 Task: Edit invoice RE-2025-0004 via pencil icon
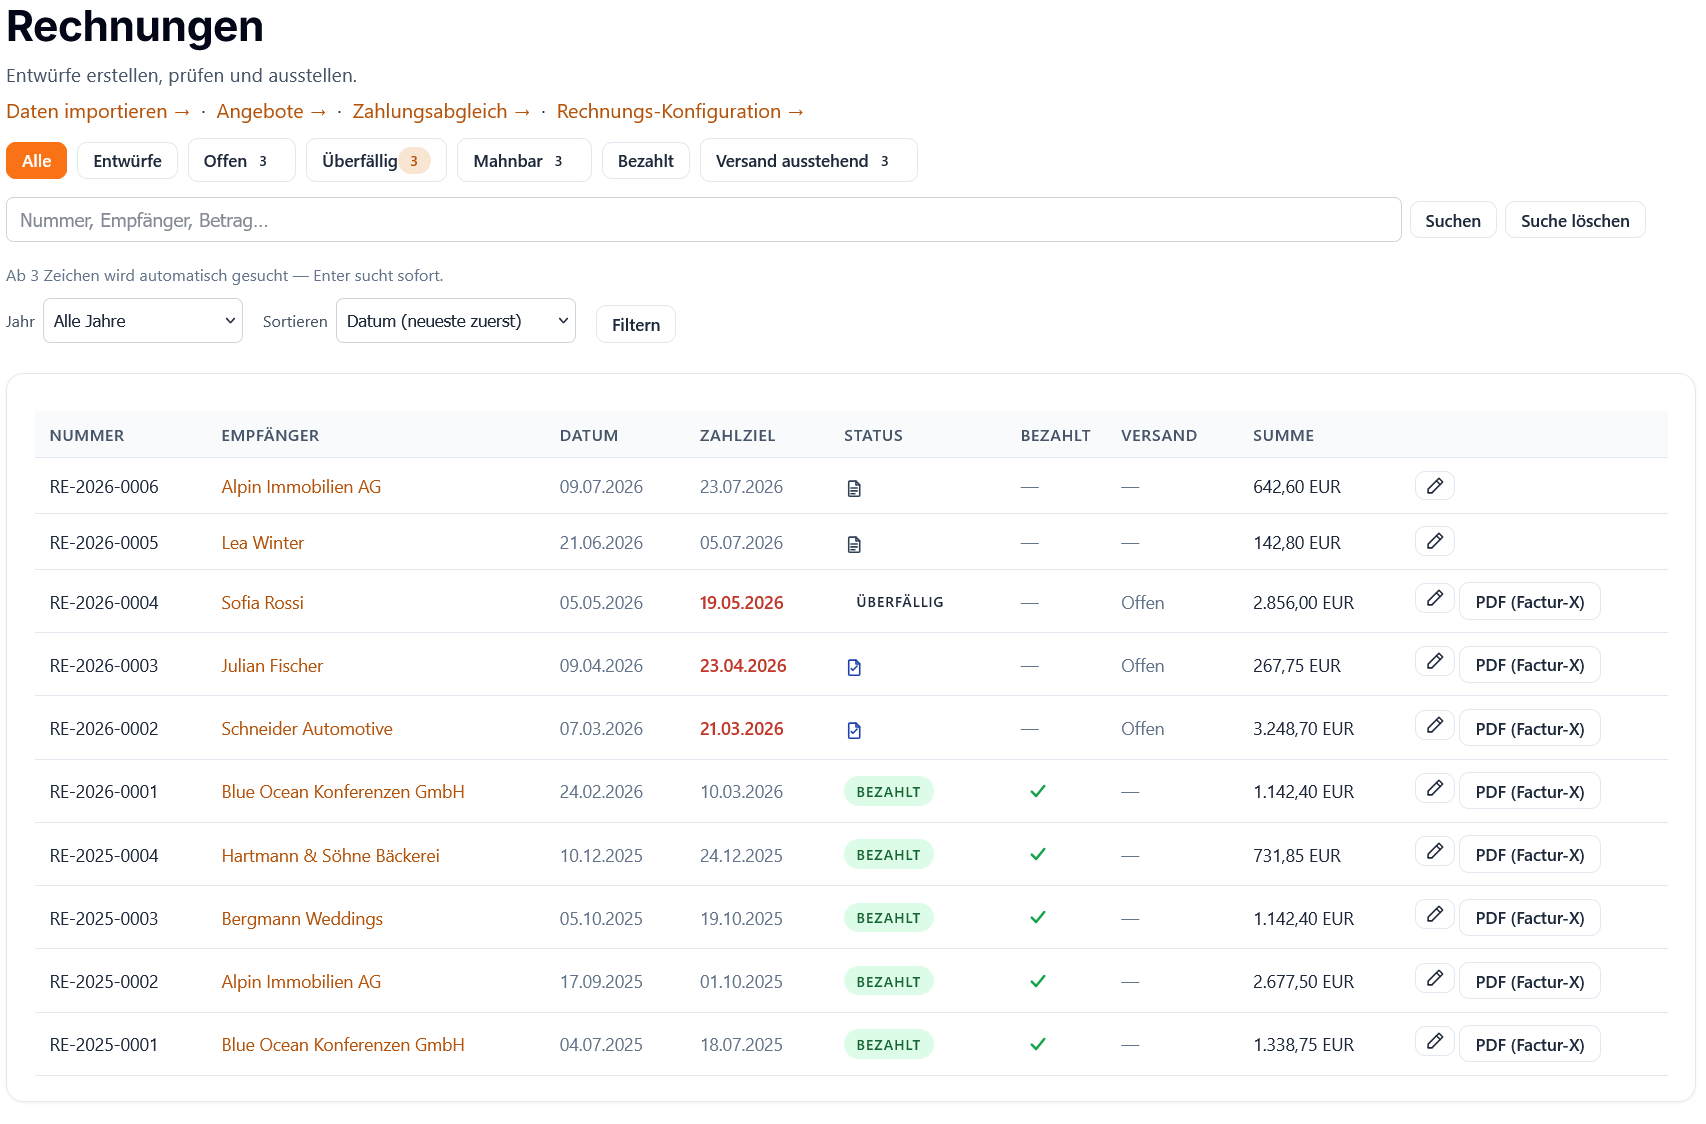(1434, 851)
